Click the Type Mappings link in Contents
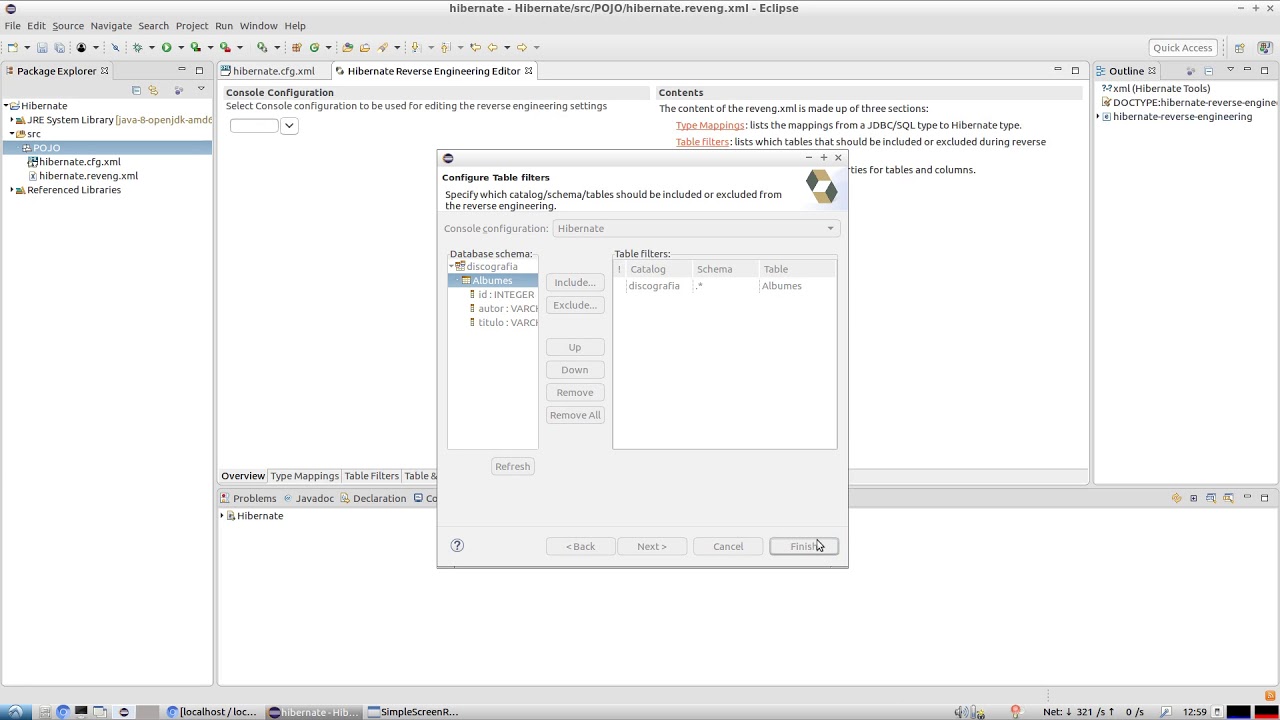This screenshot has height=720, width=1280. 710,125
